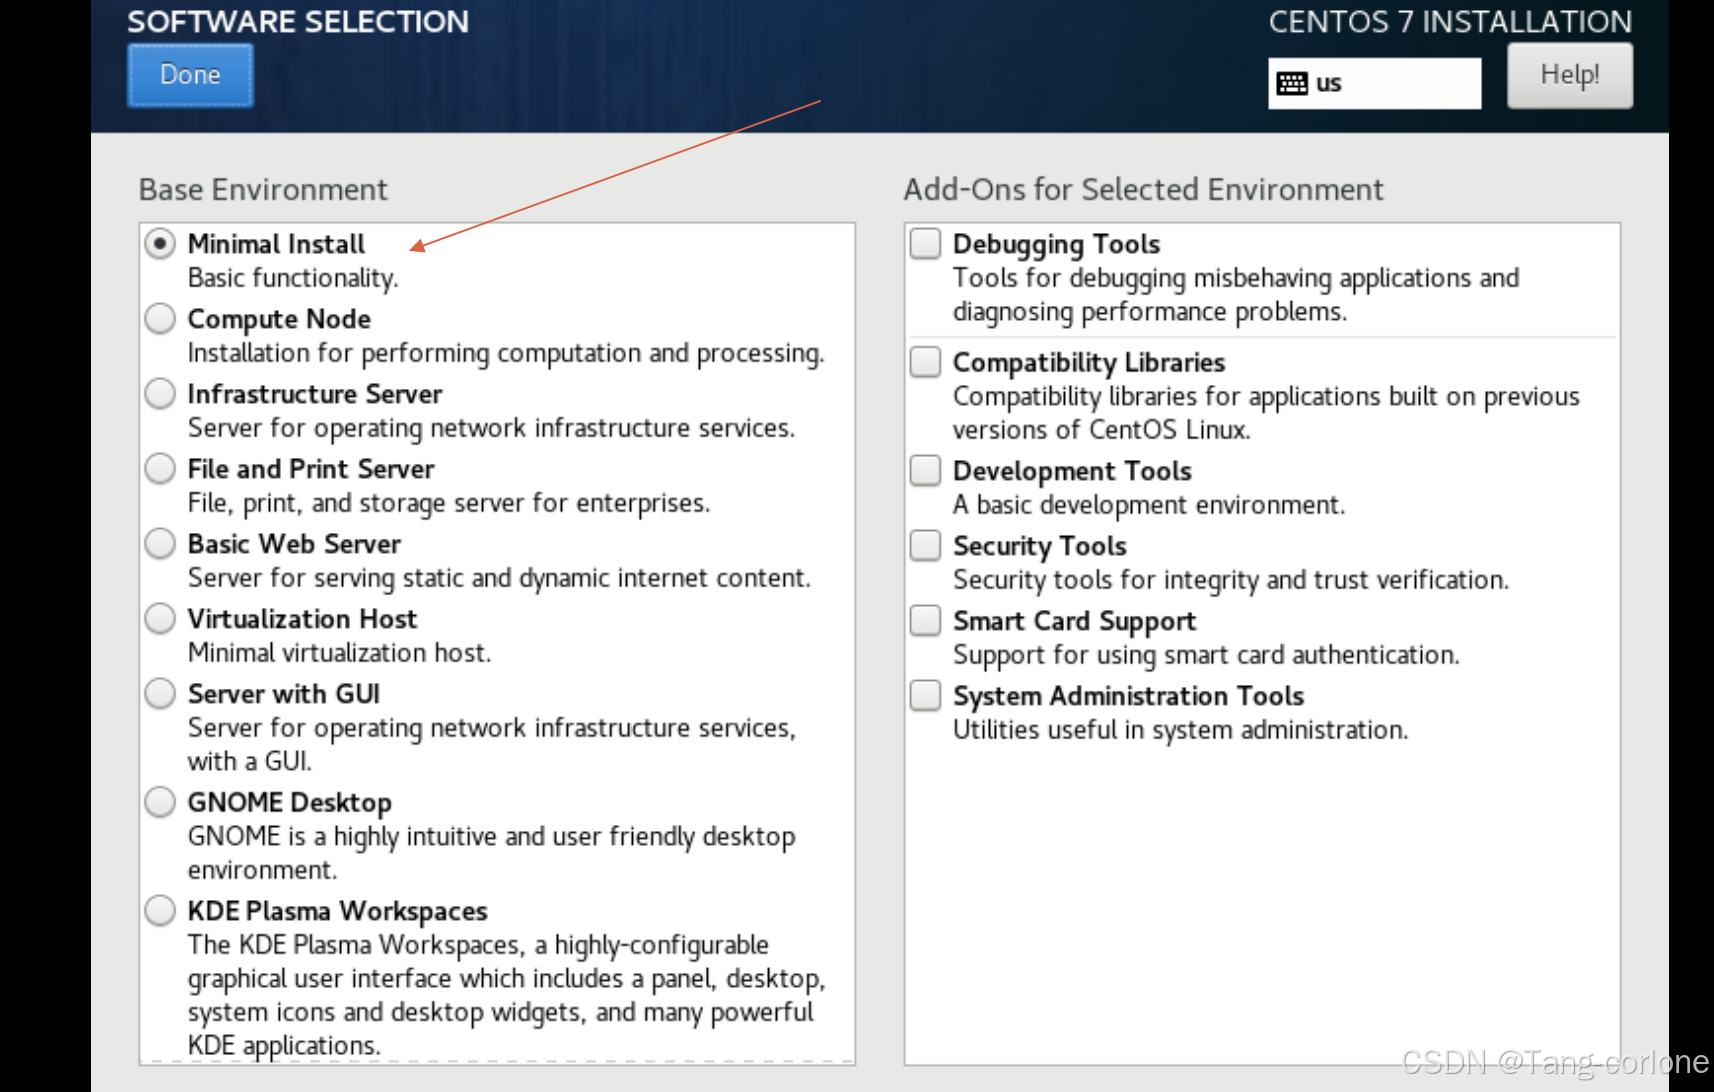
Task: Select KDE Plasma Workspaces radio button
Action: point(160,911)
